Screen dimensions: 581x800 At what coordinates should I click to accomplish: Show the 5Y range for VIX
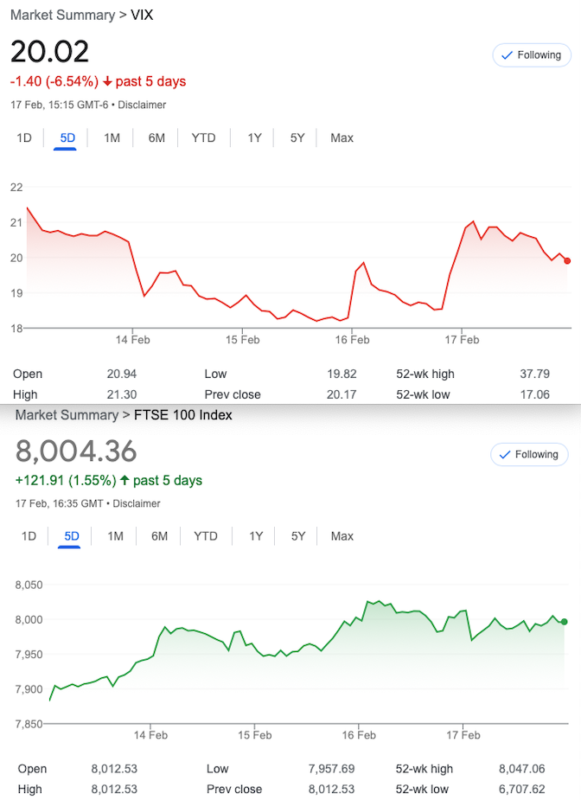pyautogui.click(x=297, y=138)
